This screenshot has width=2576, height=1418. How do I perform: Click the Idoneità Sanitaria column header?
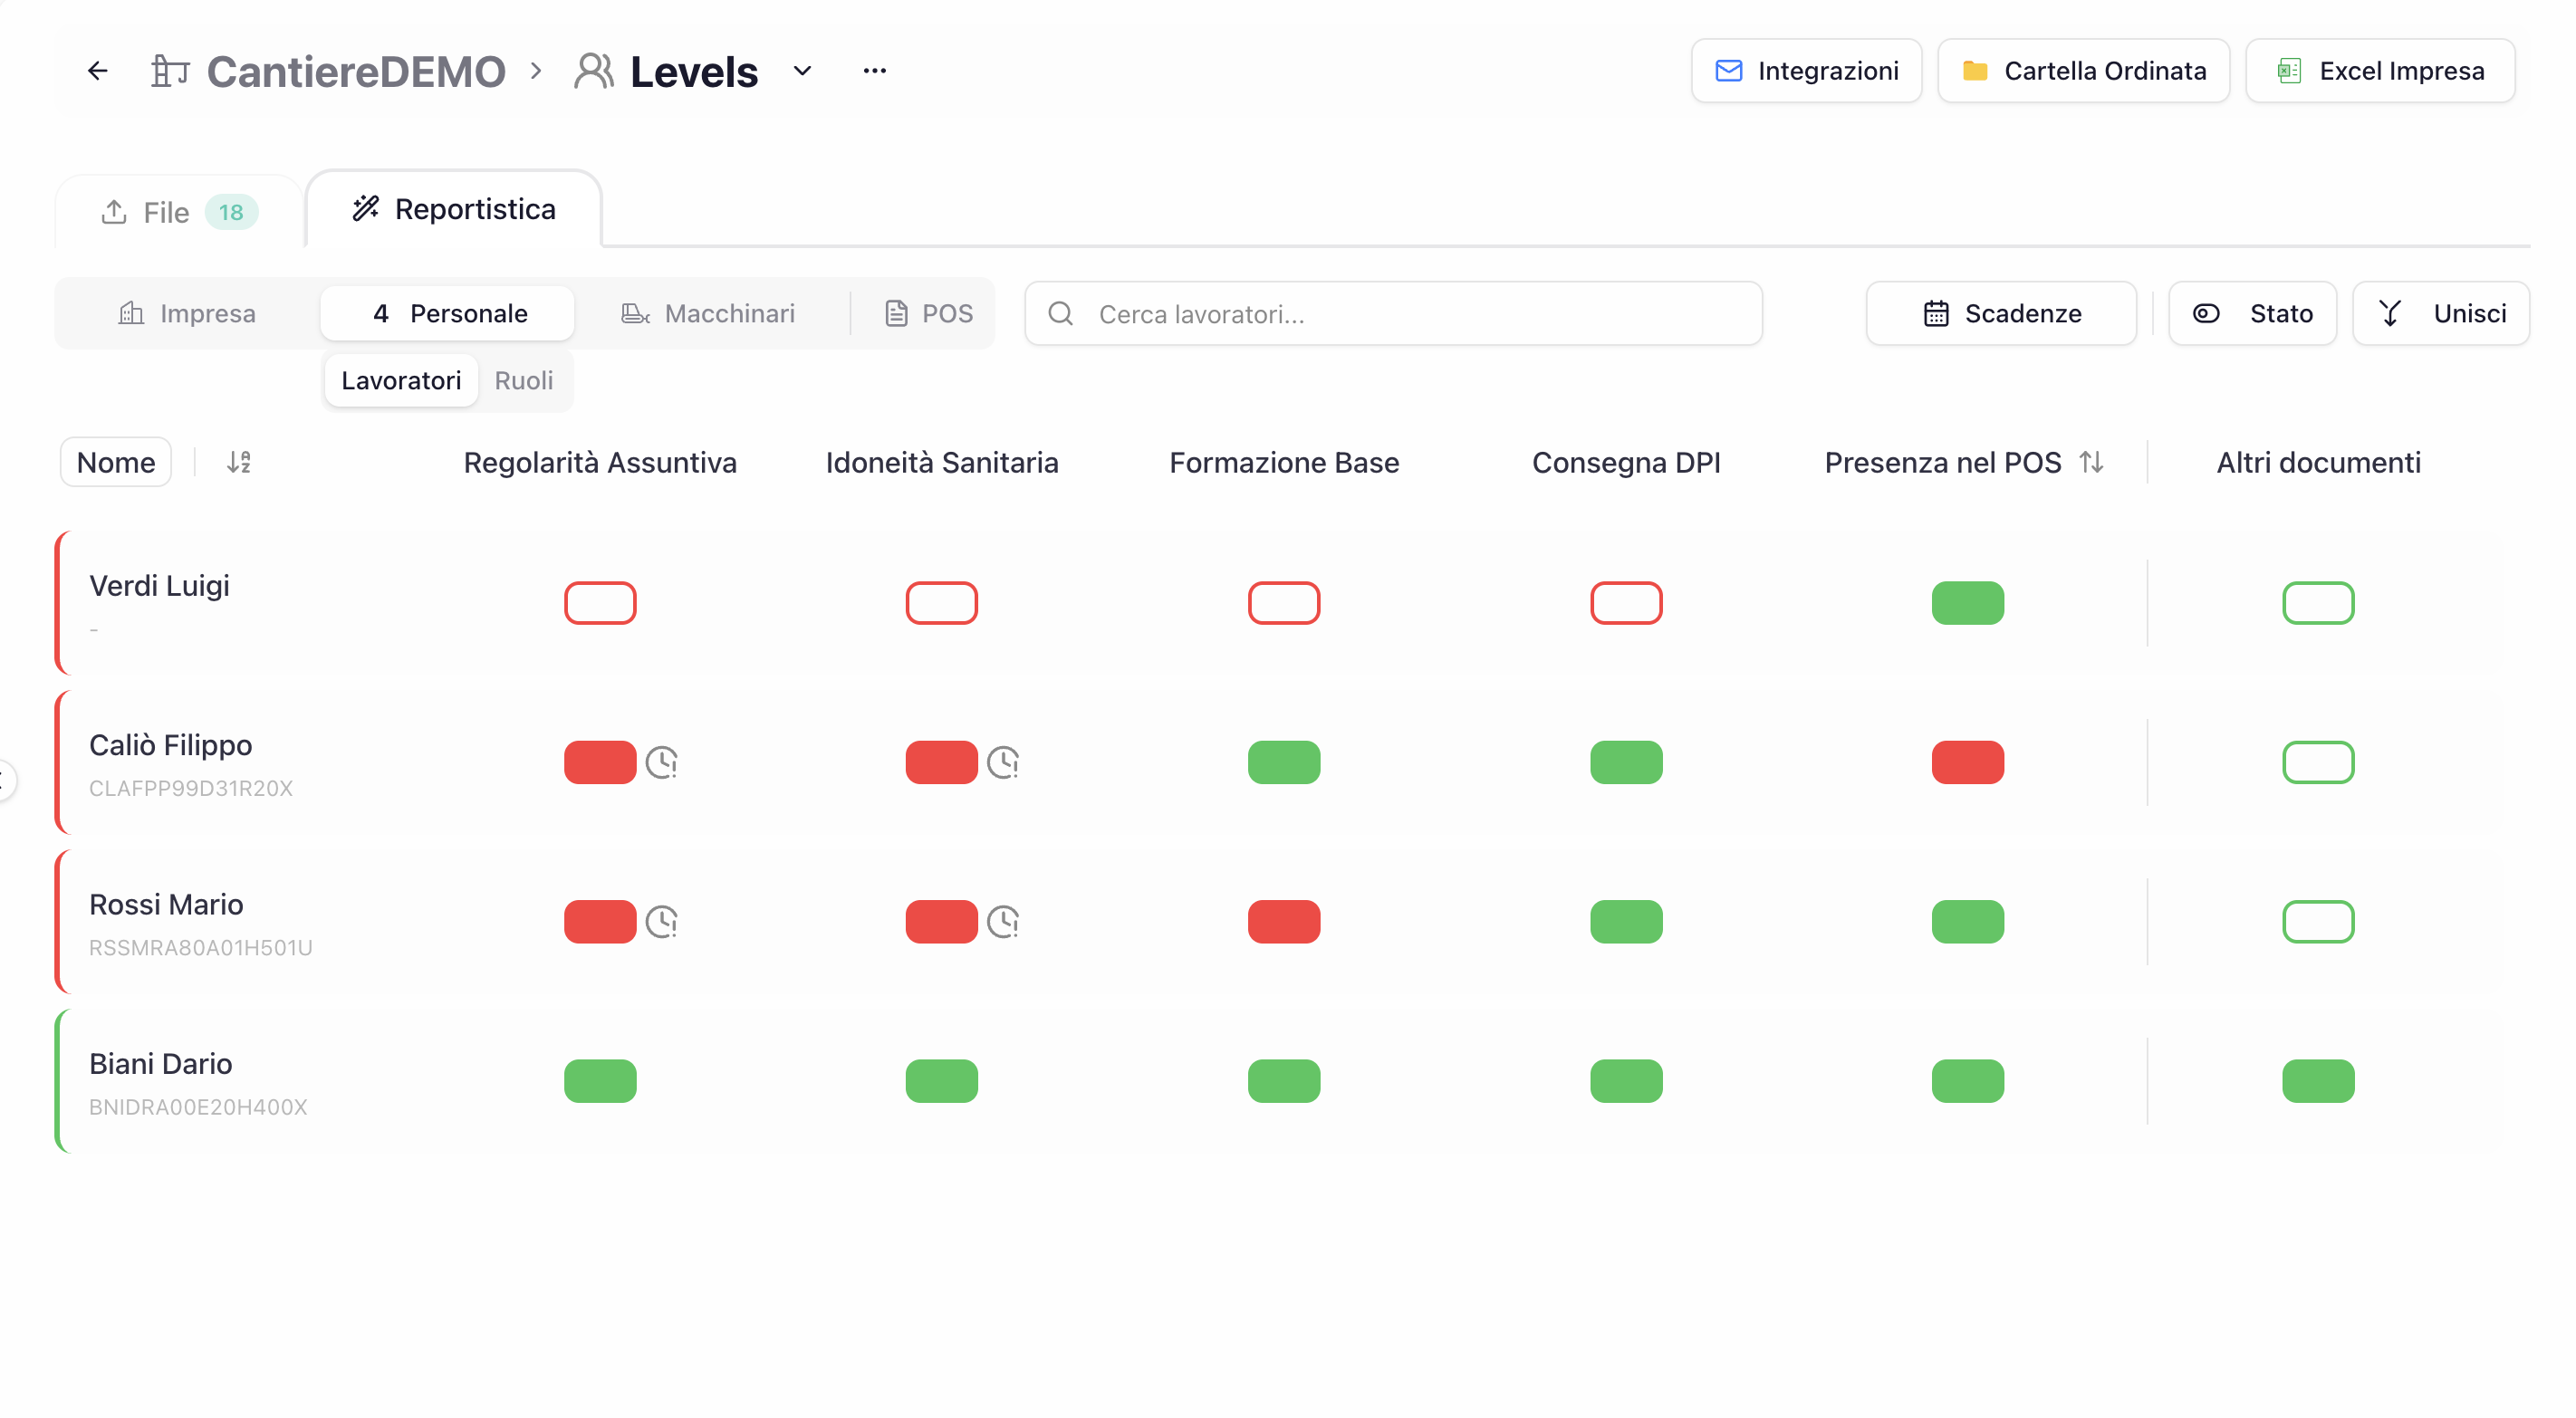tap(942, 463)
